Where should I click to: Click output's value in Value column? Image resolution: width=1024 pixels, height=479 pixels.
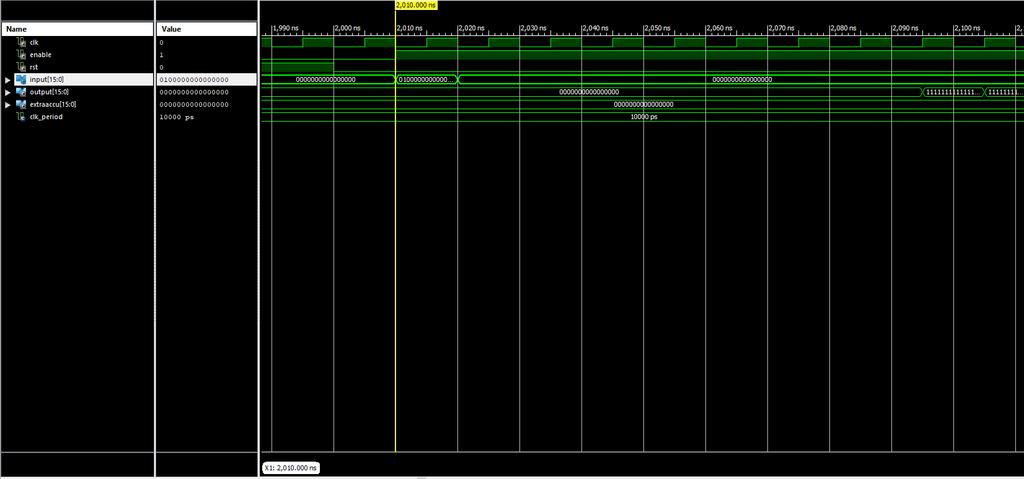point(194,92)
